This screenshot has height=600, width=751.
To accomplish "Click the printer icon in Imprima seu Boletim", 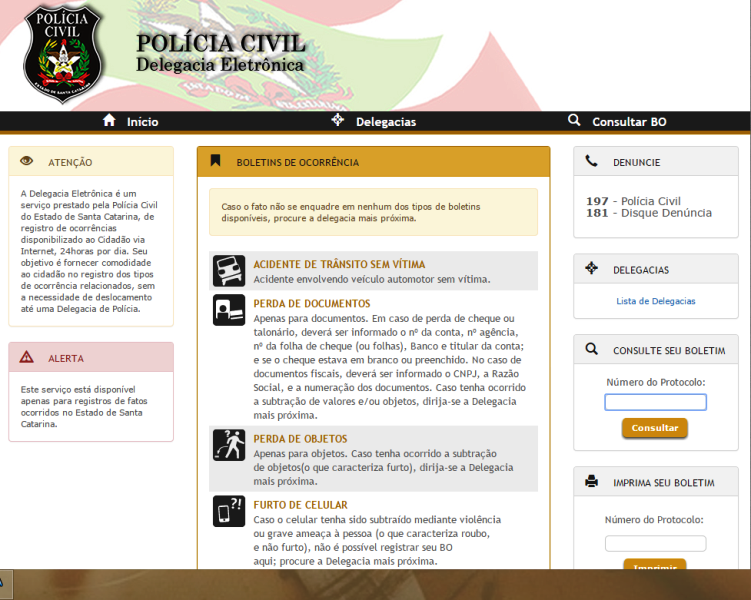I will click(x=592, y=482).
